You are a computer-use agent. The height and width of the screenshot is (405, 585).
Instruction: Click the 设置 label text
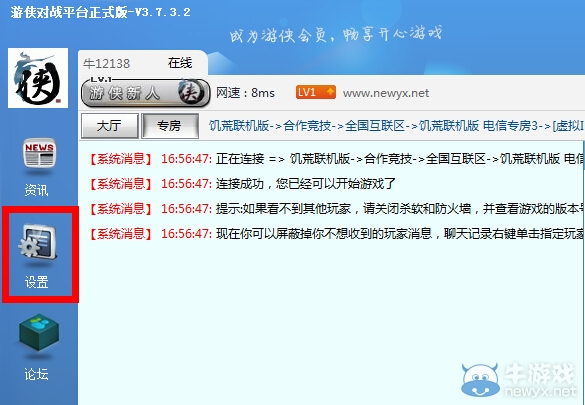[x=37, y=282]
